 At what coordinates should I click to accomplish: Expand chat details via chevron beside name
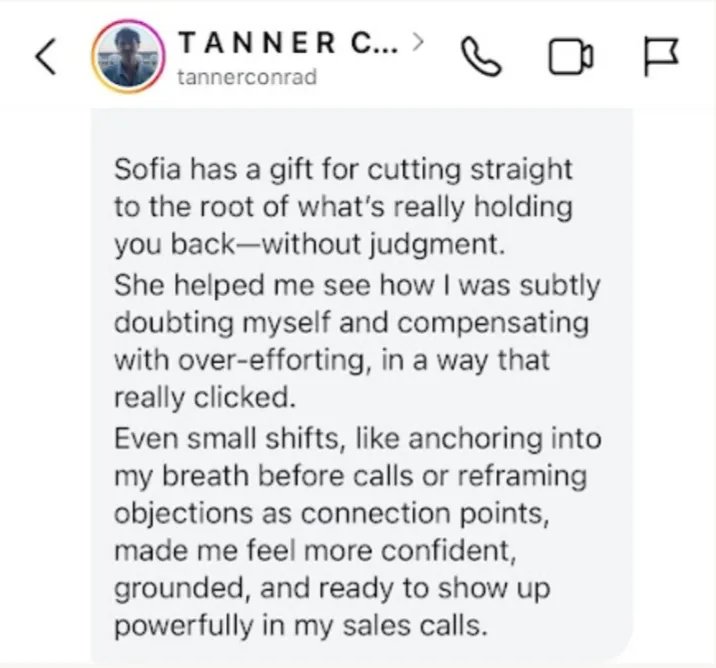(418, 42)
